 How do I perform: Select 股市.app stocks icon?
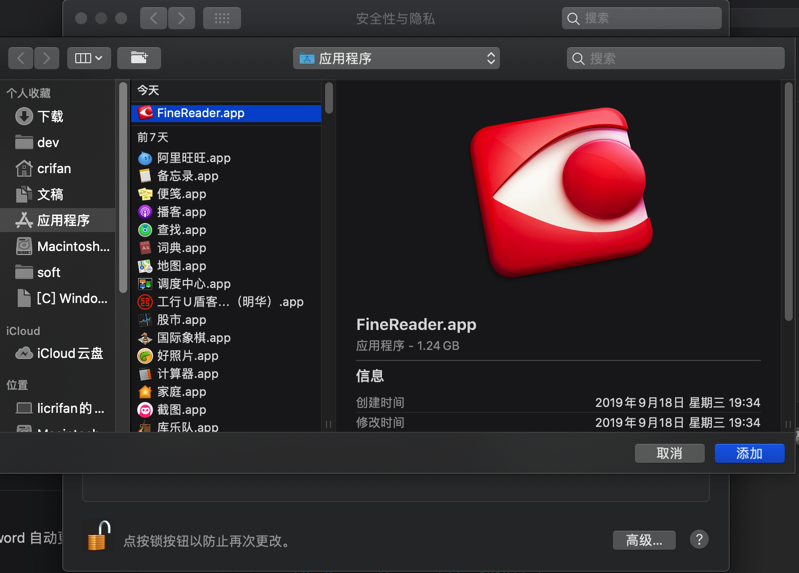tap(145, 320)
